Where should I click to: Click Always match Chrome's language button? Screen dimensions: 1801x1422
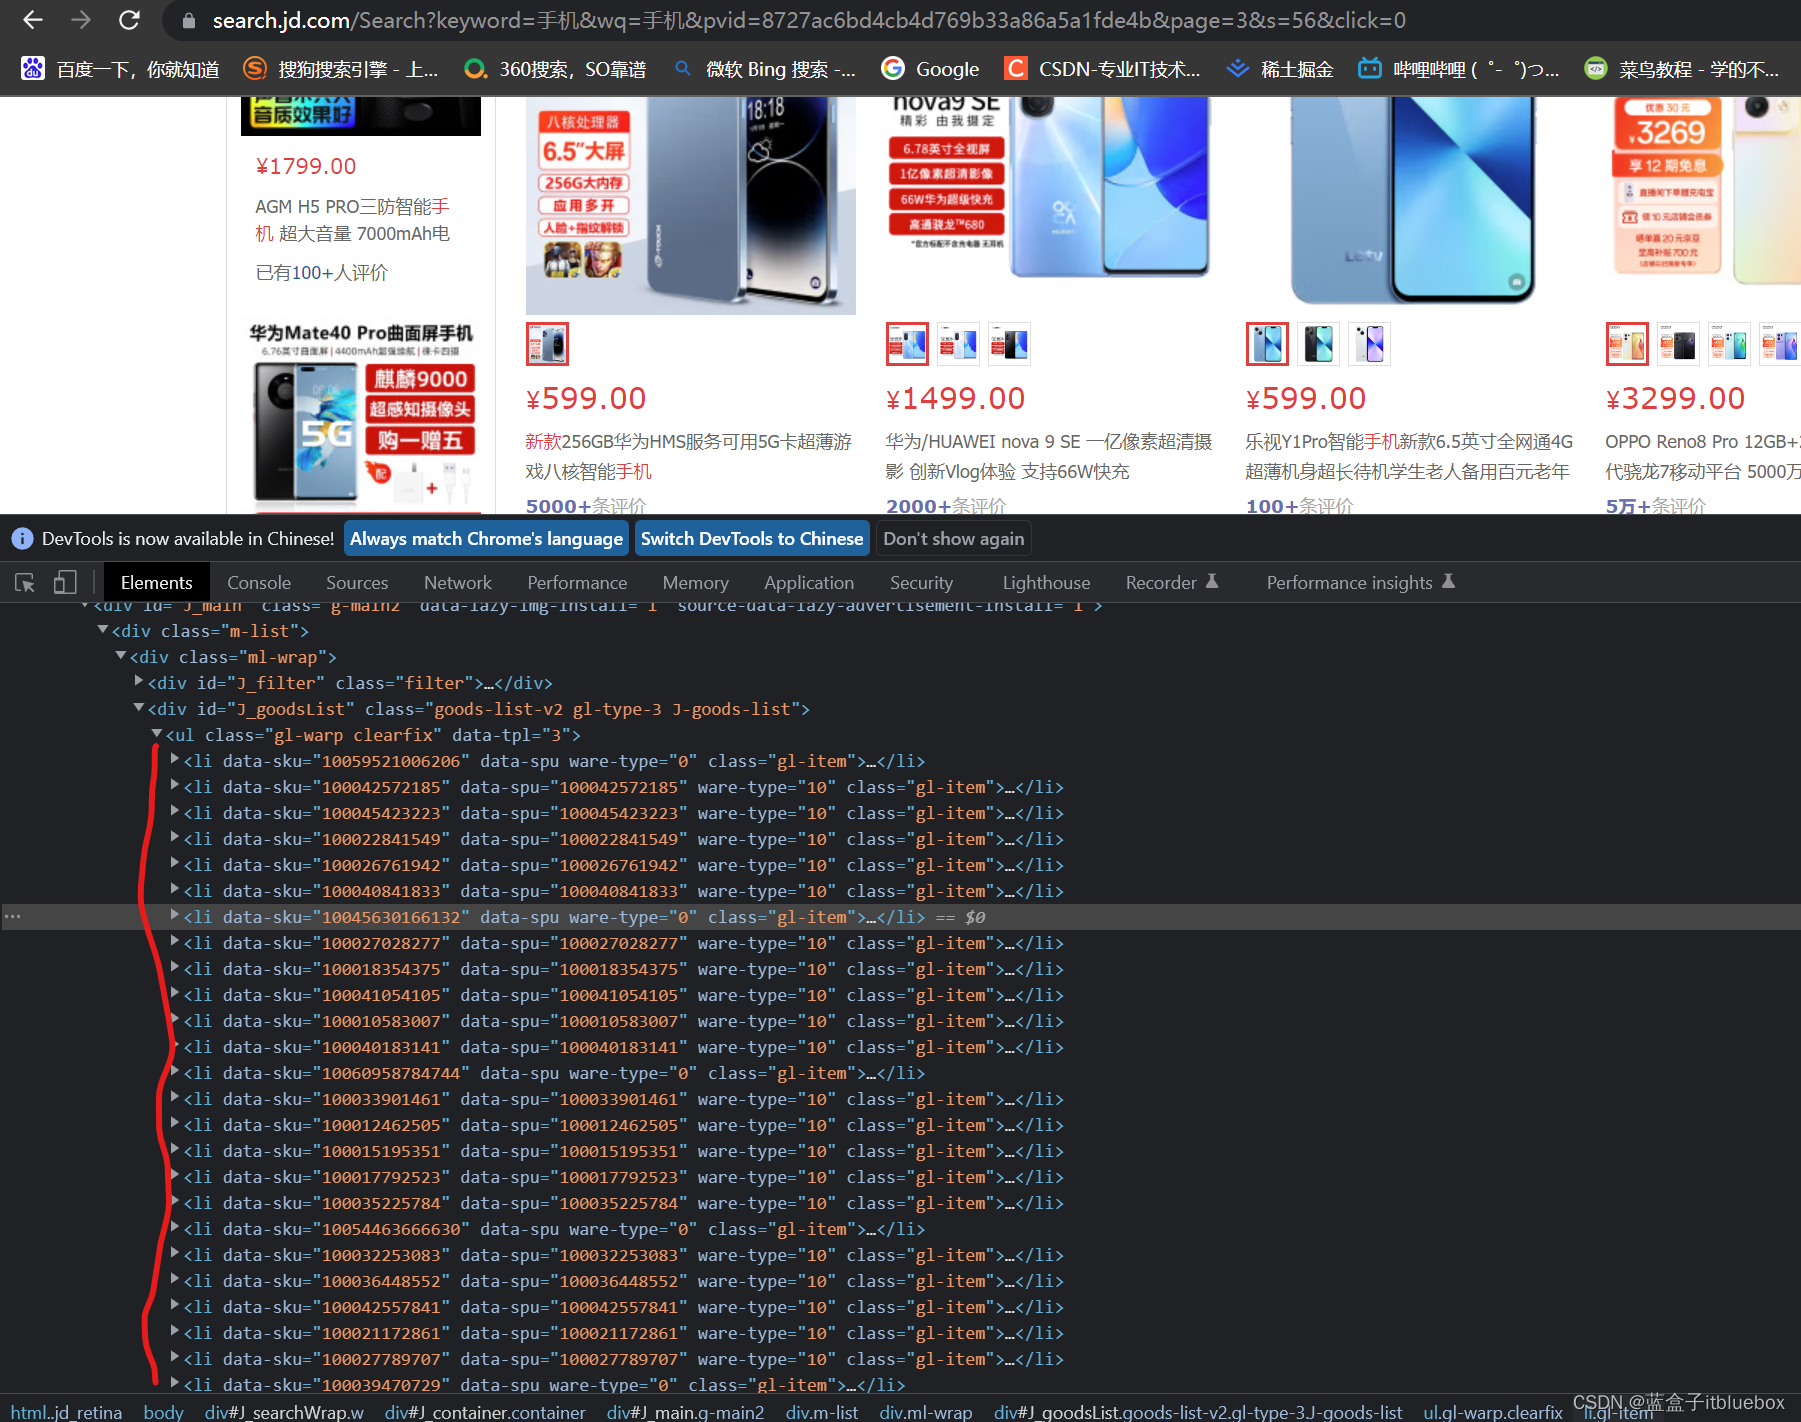coord(486,539)
